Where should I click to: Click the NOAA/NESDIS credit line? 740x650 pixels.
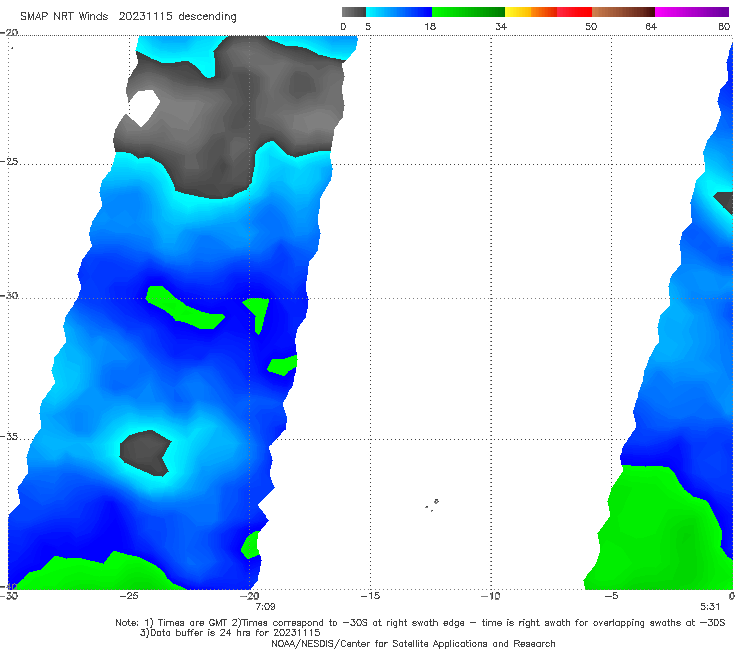[x=413, y=643]
